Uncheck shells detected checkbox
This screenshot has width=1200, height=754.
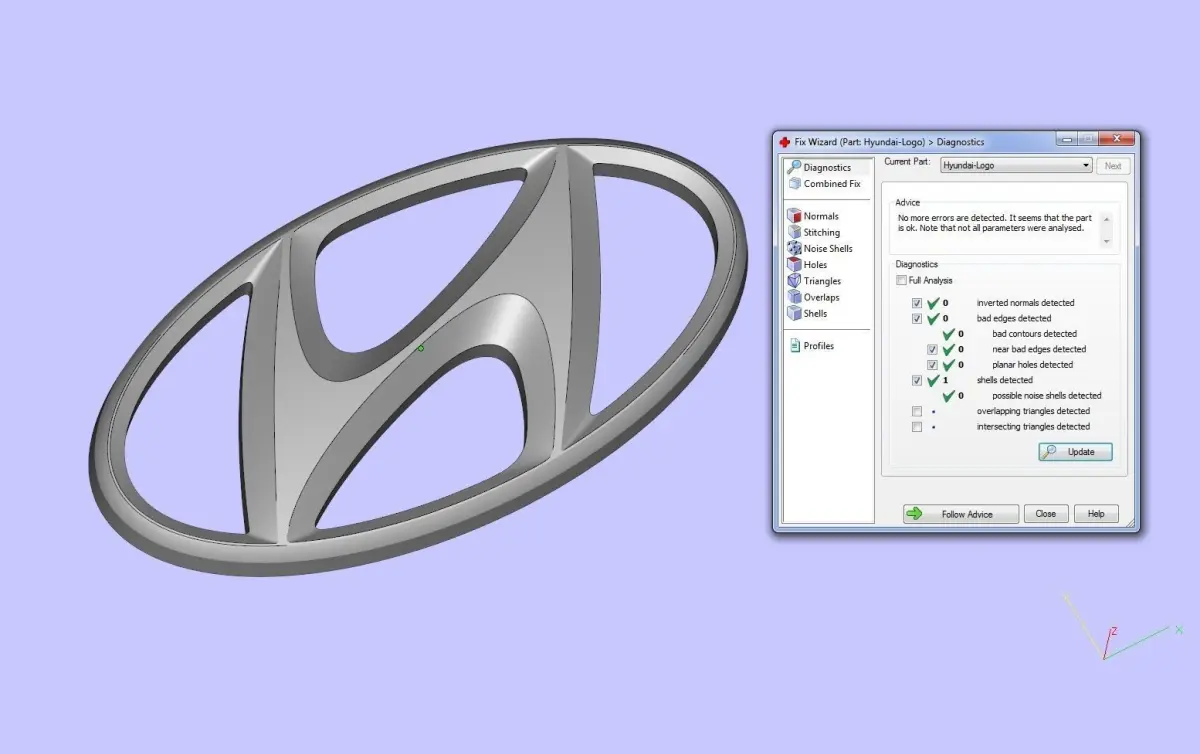click(x=917, y=381)
